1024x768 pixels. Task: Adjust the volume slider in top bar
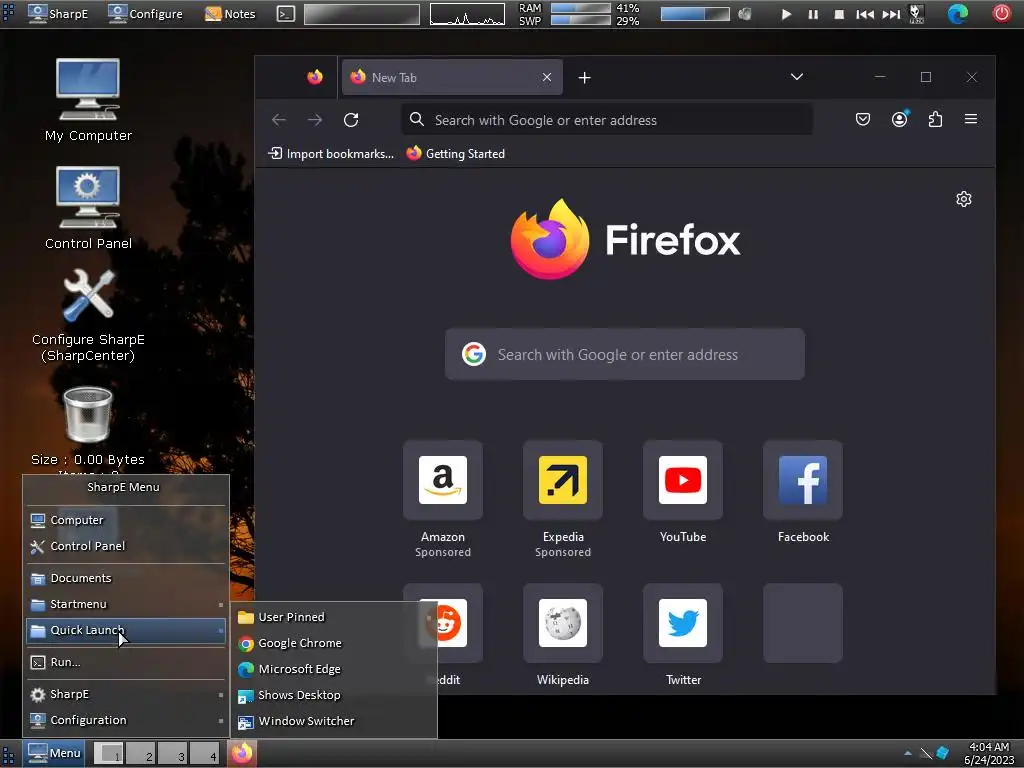(695, 14)
